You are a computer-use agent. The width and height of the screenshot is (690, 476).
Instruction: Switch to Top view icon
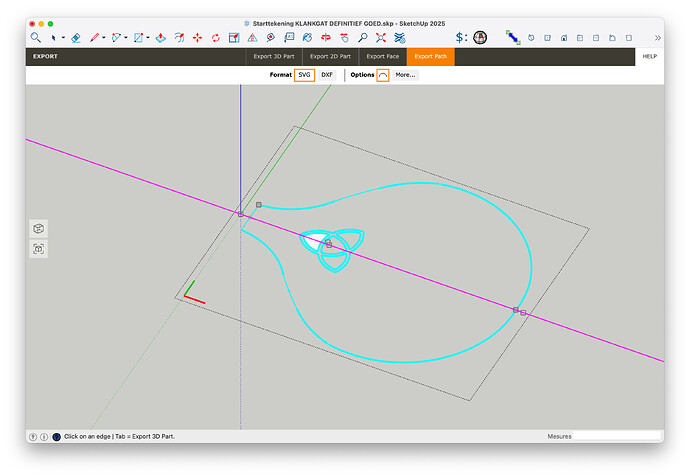(x=547, y=38)
